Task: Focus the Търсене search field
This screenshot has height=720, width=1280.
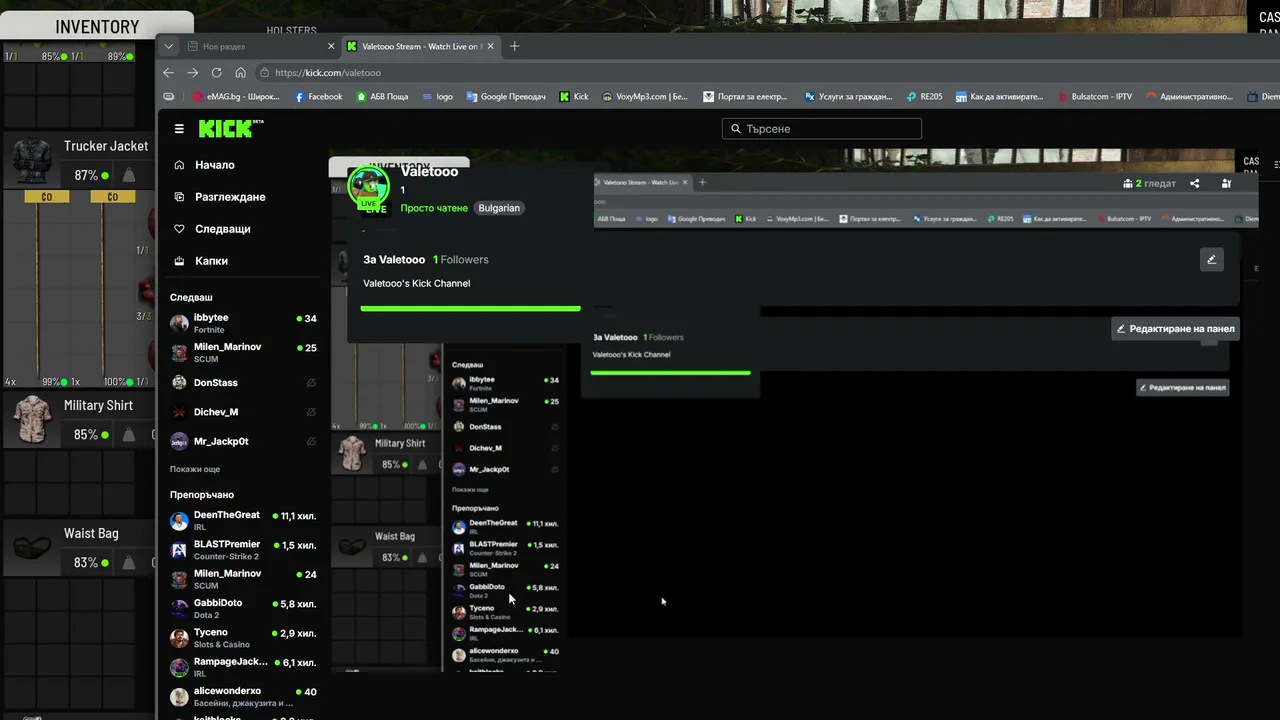Action: 821,129
